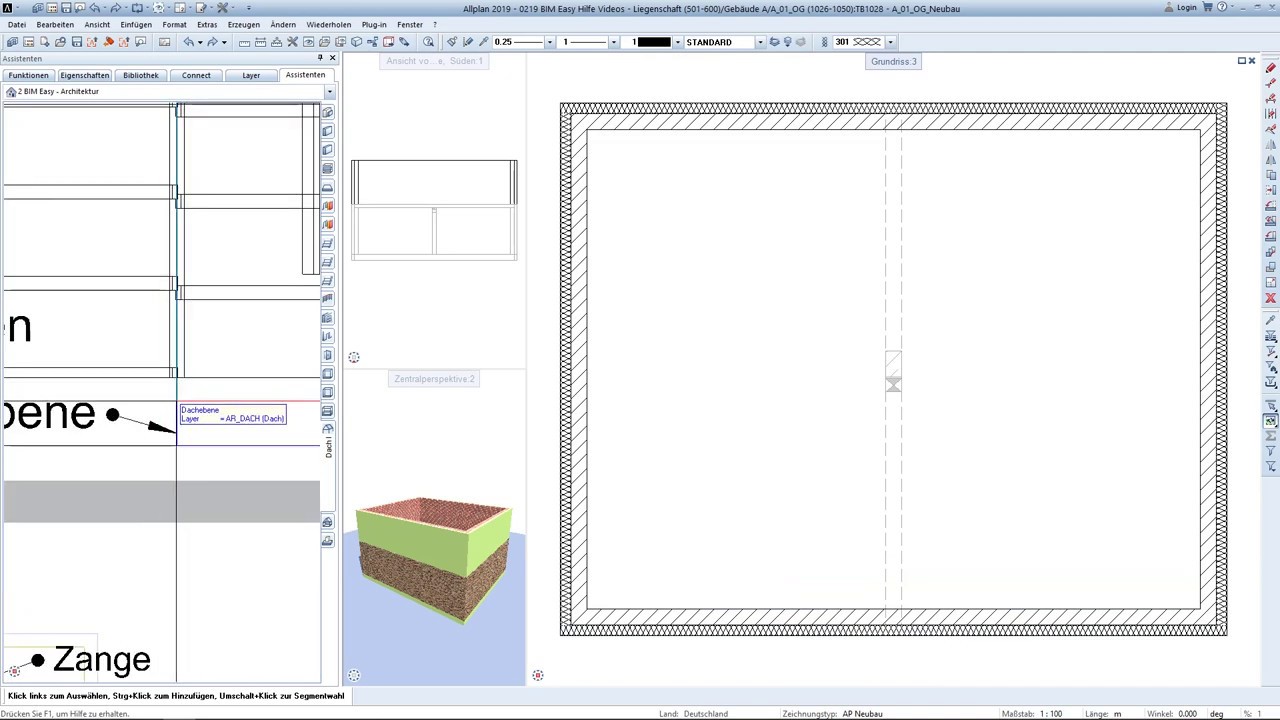Click the Redo arrow in toolbar
The width and height of the screenshot is (1280, 720).
[211, 42]
